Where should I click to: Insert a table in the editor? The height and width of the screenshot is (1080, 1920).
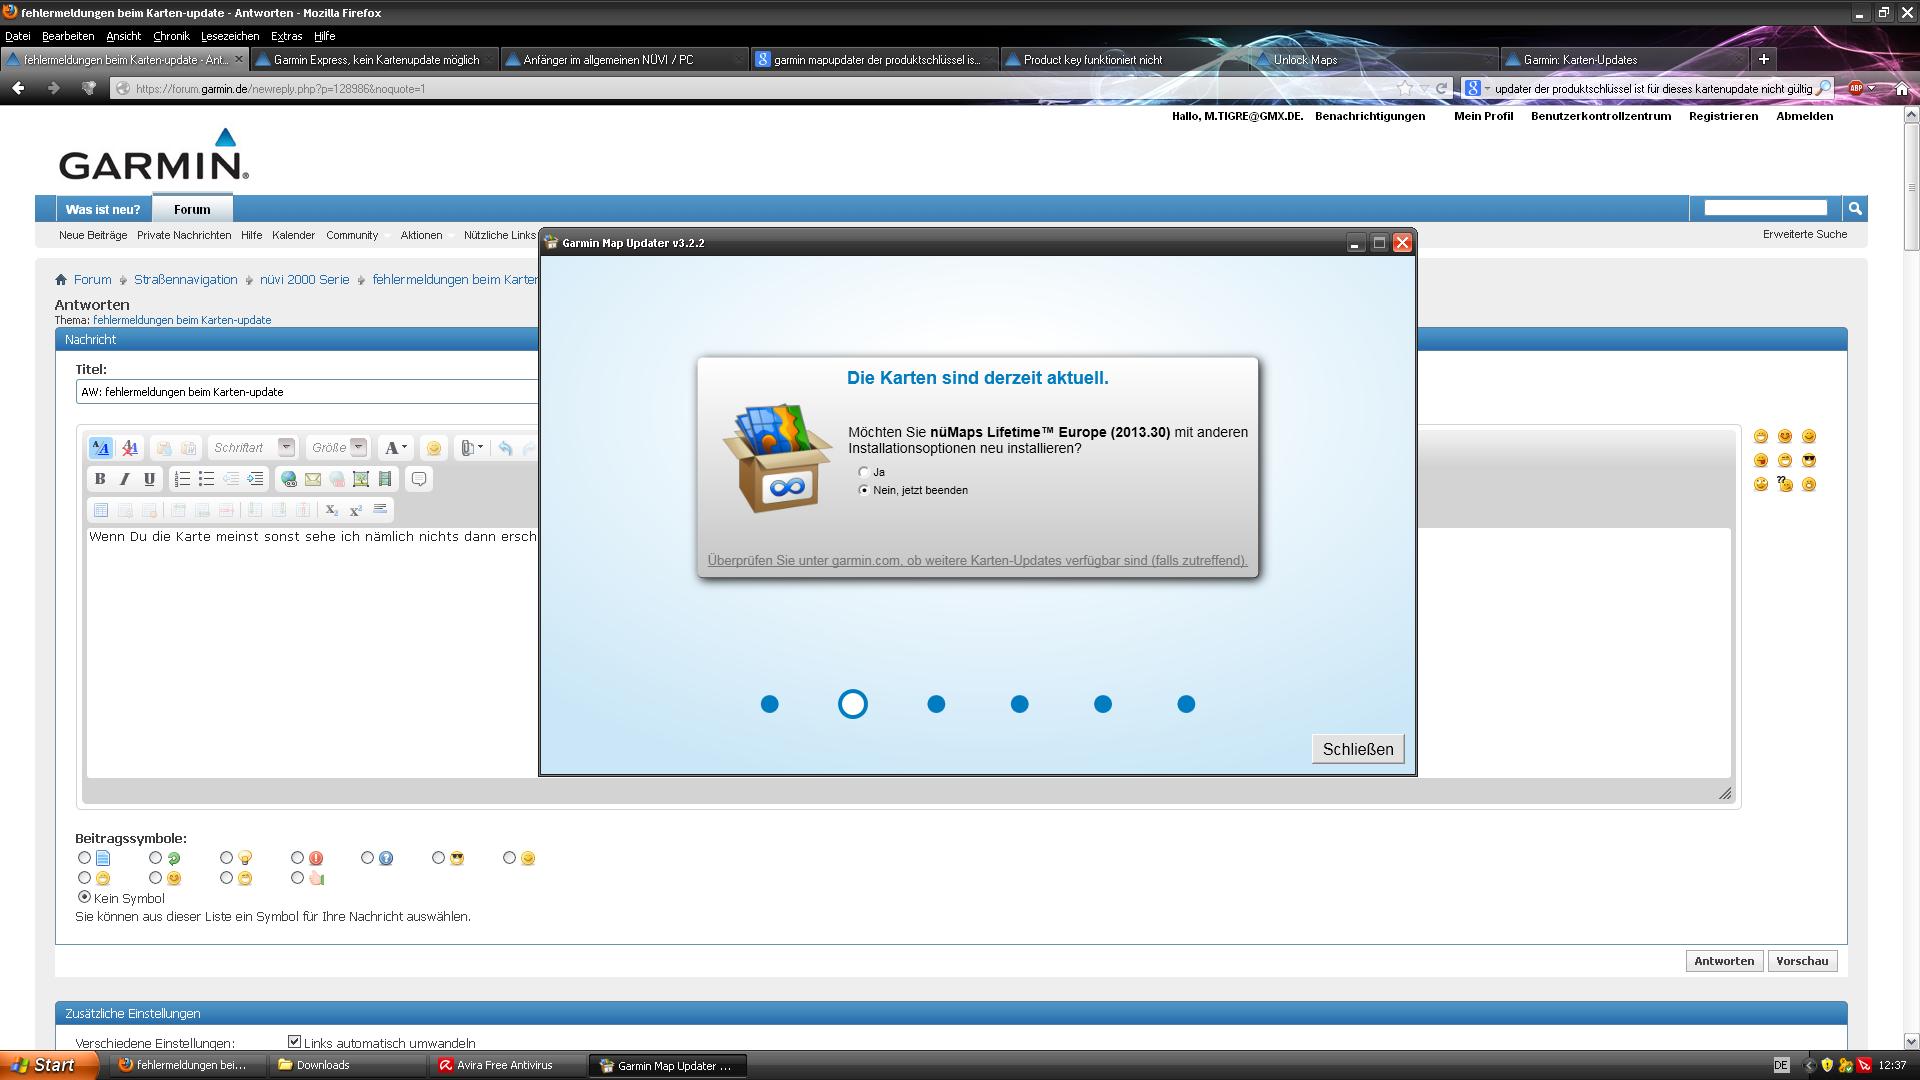(x=100, y=510)
